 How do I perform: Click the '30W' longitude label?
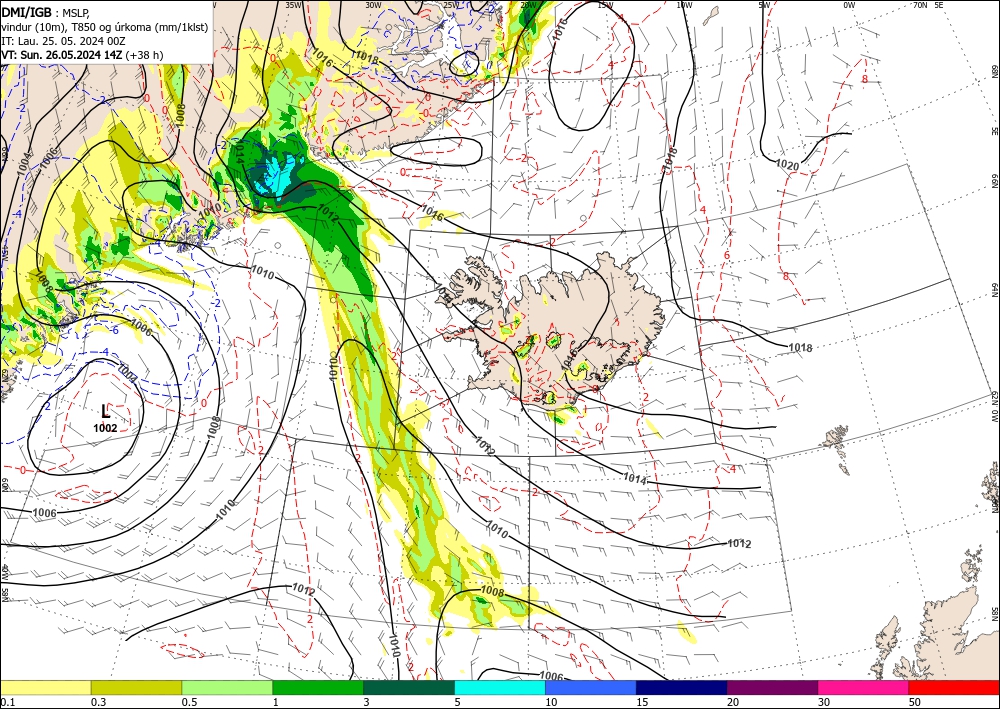pyautogui.click(x=373, y=5)
